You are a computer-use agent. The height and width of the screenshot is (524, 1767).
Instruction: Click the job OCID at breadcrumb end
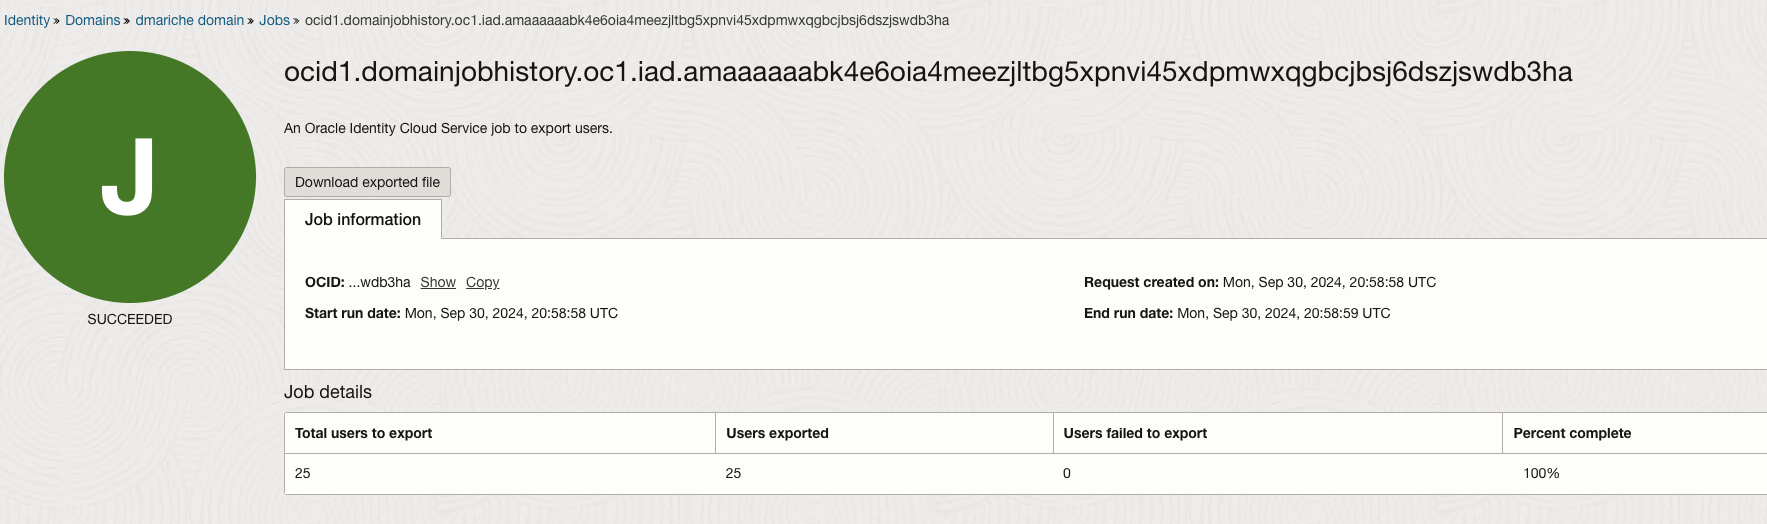coord(626,20)
